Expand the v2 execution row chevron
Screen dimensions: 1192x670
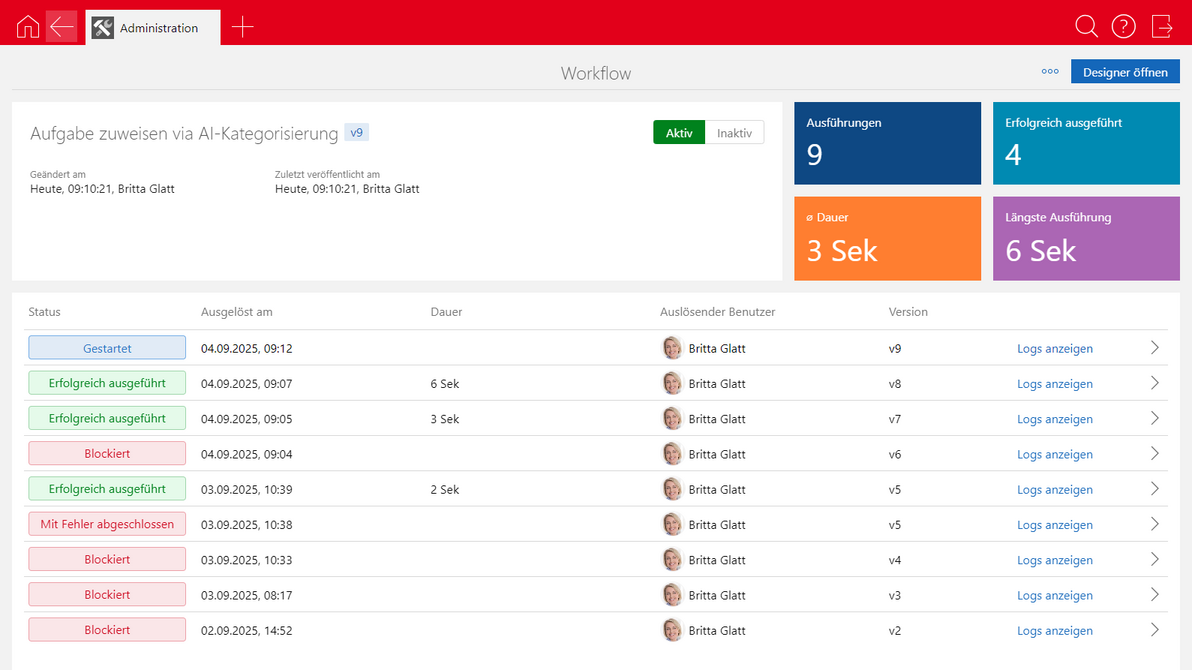point(1154,630)
